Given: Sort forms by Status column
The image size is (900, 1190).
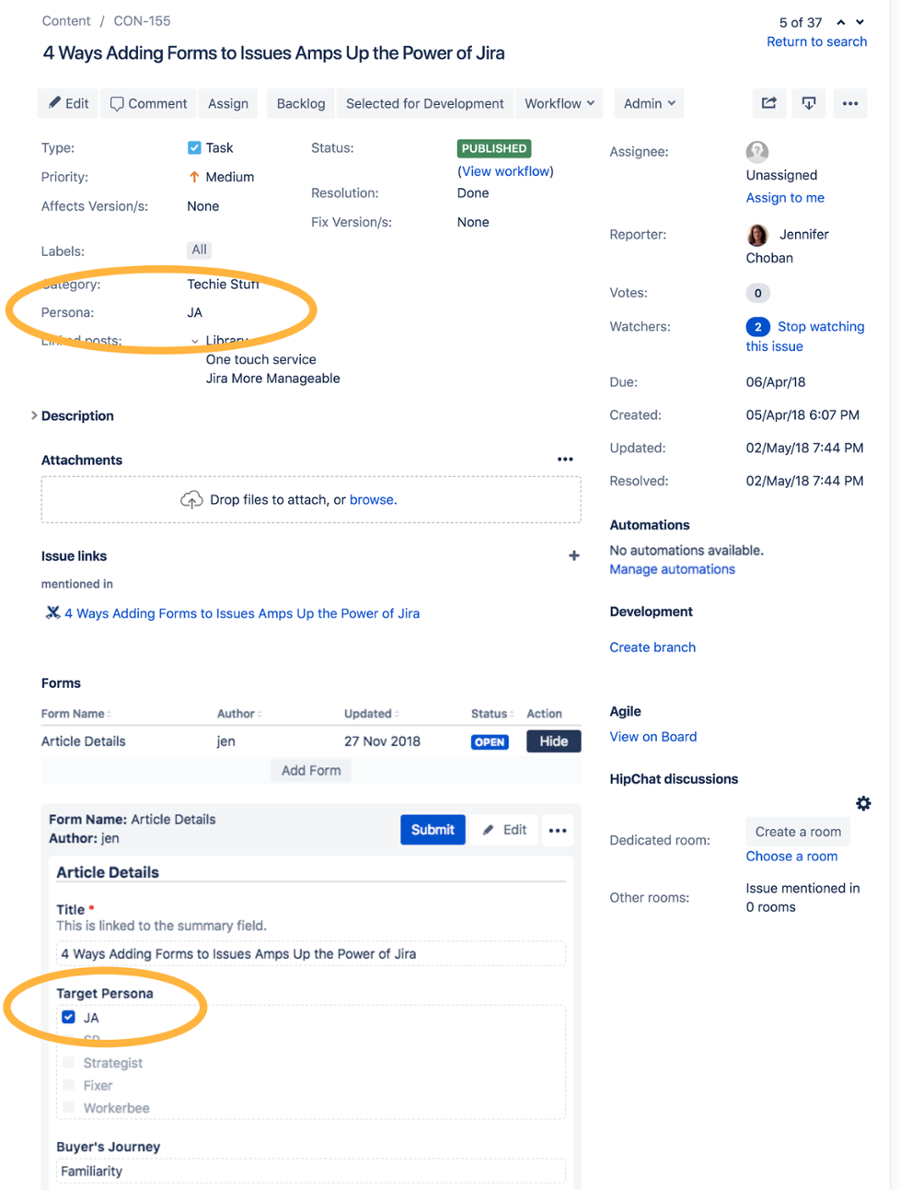Looking at the screenshot, I should pos(492,713).
